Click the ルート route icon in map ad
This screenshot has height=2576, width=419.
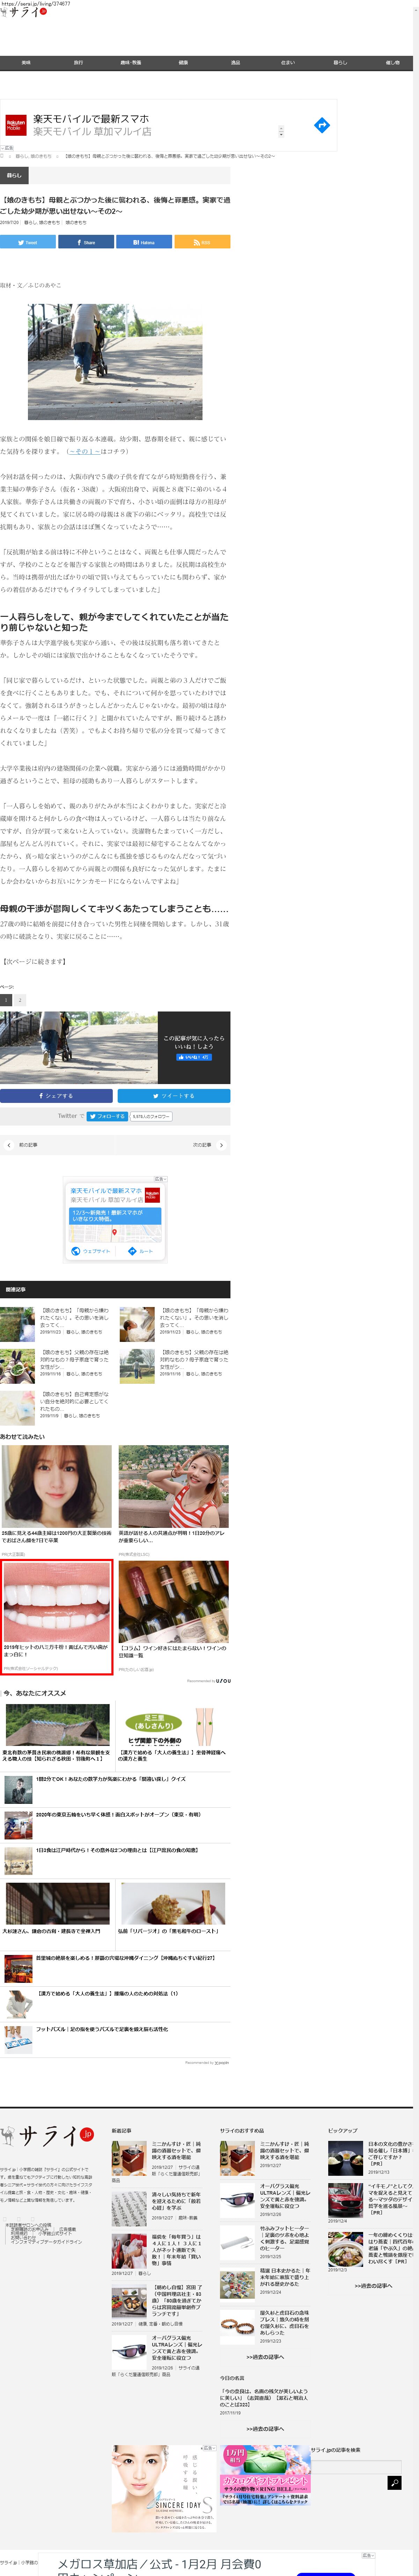pyautogui.click(x=140, y=1251)
